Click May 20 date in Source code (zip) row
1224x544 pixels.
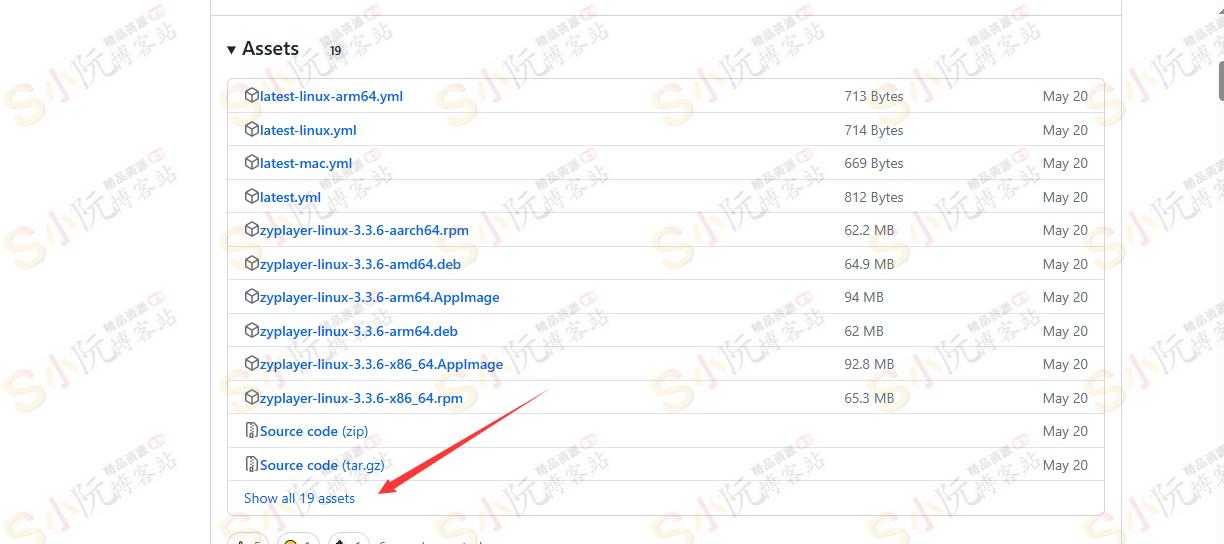(x=1065, y=431)
